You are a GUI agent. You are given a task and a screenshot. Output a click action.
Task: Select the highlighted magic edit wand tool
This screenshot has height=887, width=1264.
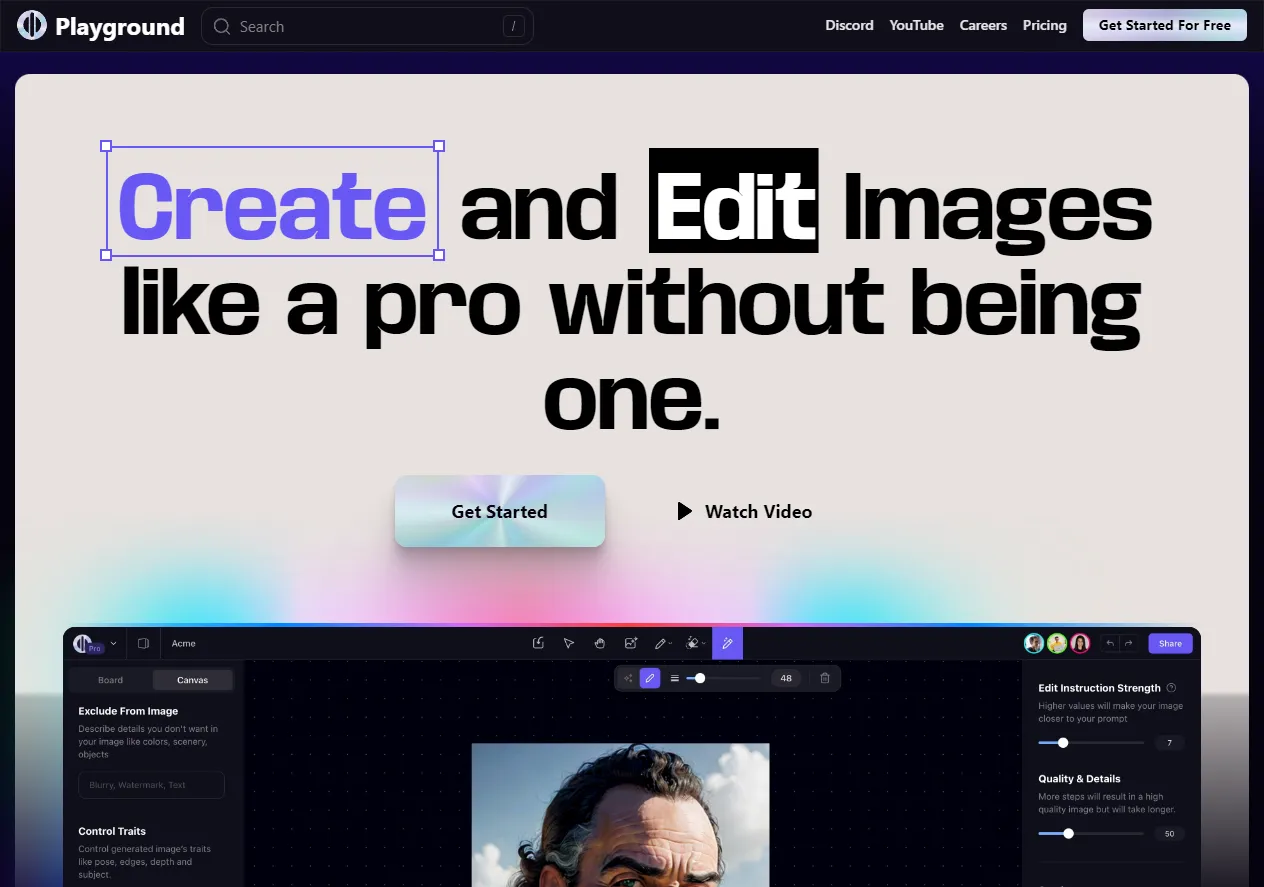click(x=727, y=643)
